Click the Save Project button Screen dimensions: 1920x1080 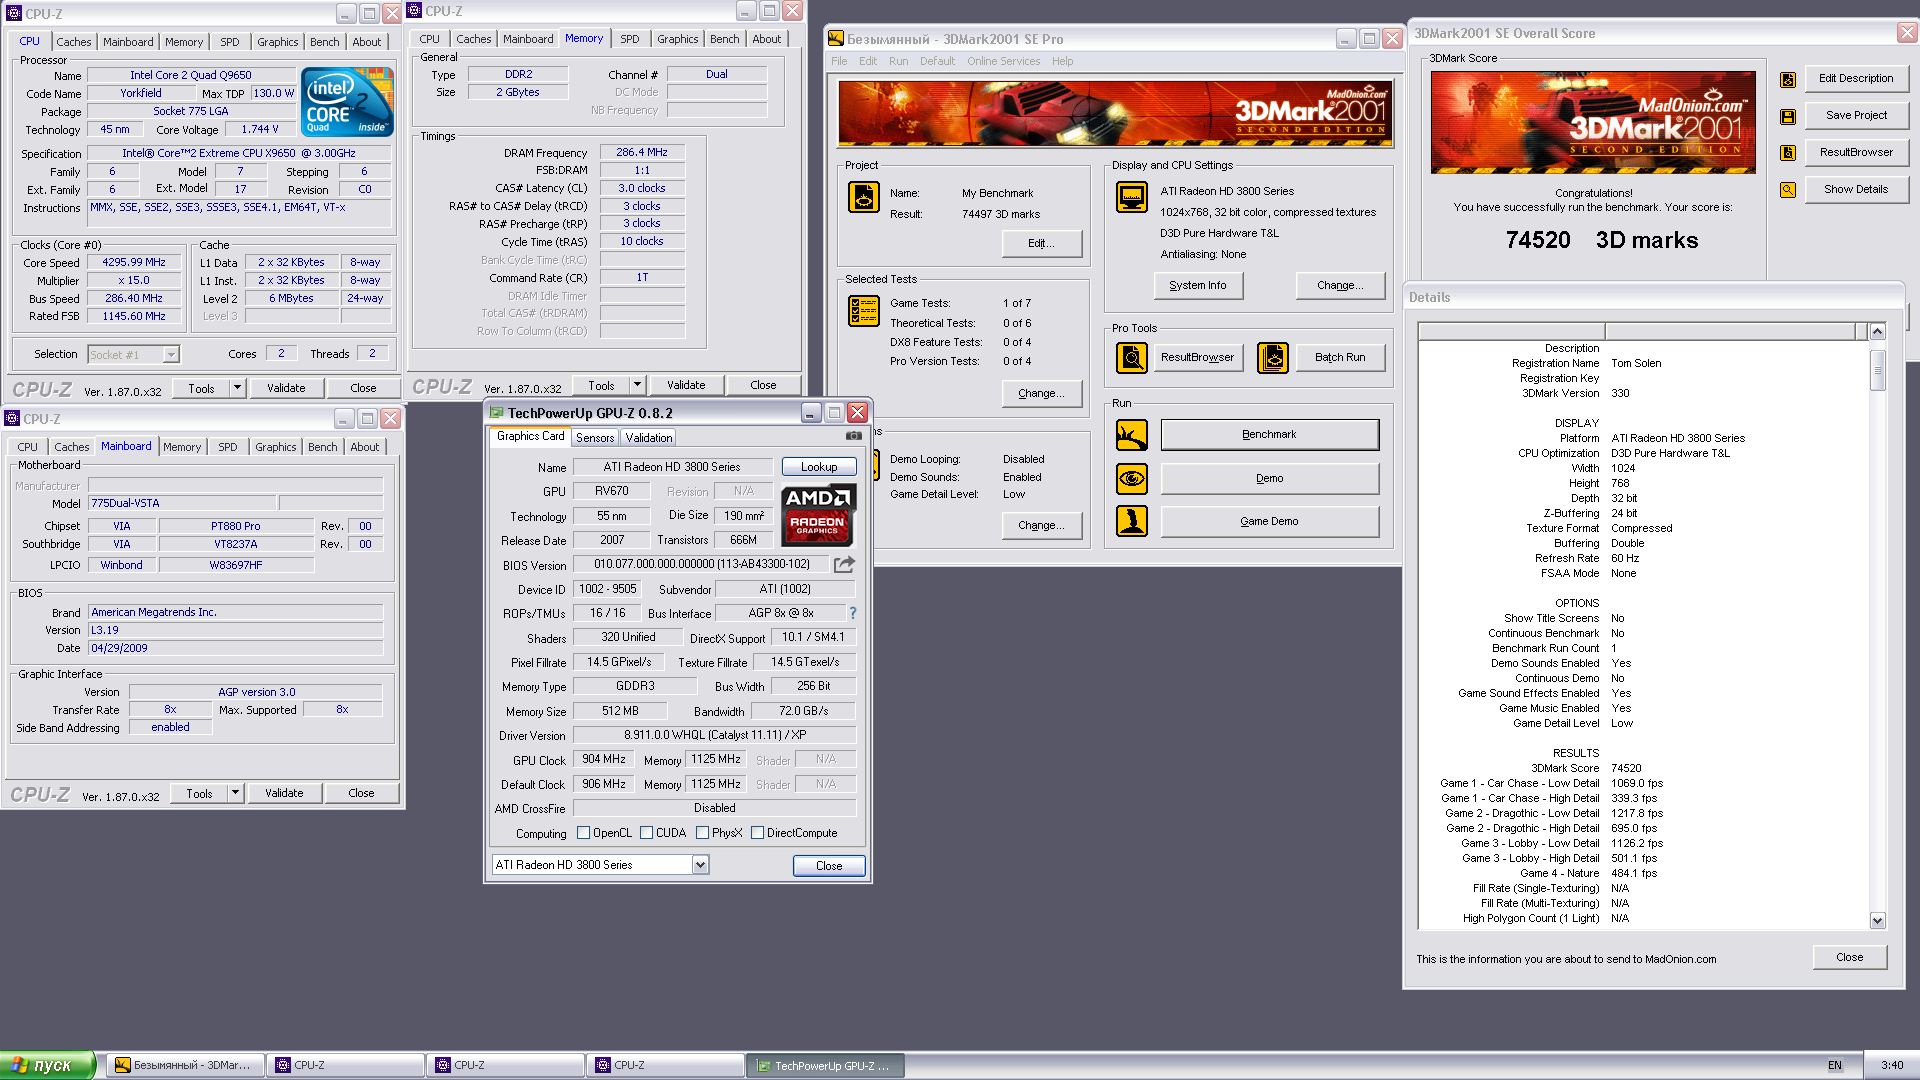(x=1856, y=116)
